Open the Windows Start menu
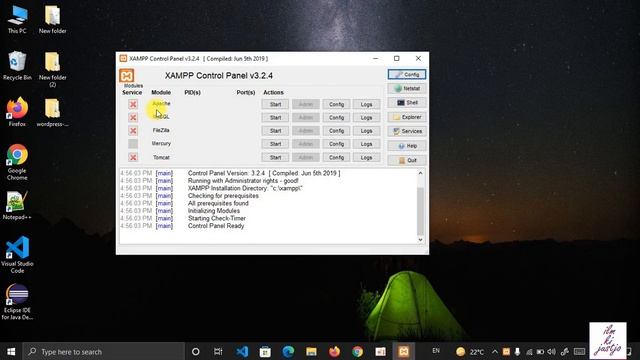640x360 pixels. pyautogui.click(x=11, y=351)
